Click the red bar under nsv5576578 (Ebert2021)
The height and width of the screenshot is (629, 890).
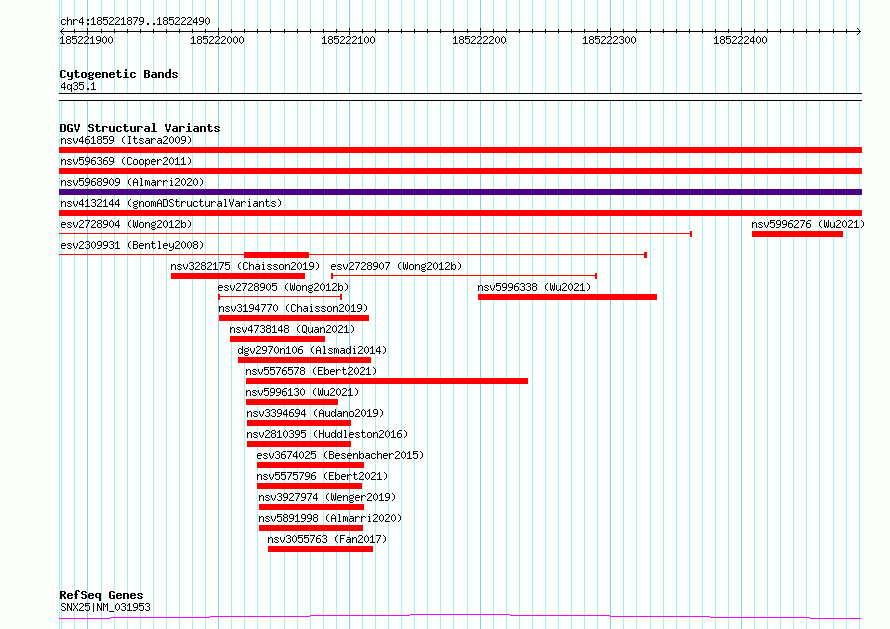pos(387,381)
